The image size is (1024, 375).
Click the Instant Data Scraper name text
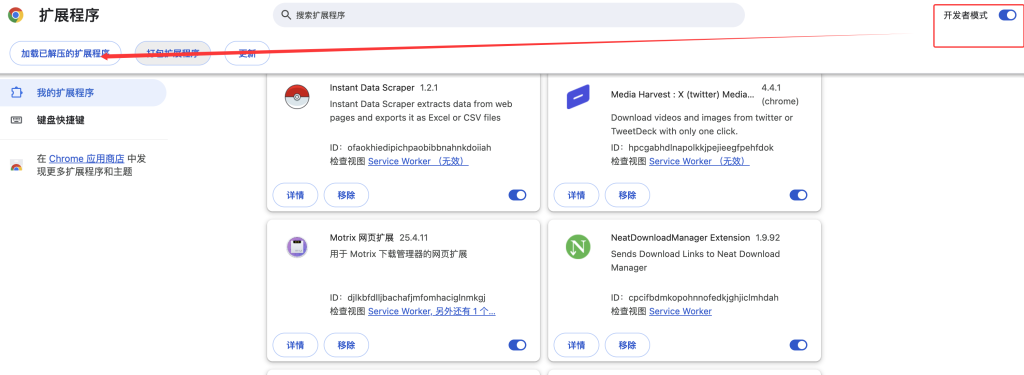click(372, 88)
